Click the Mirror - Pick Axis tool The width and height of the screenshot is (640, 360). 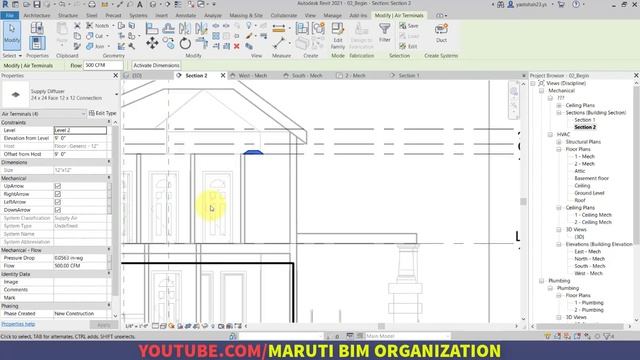click(184, 28)
